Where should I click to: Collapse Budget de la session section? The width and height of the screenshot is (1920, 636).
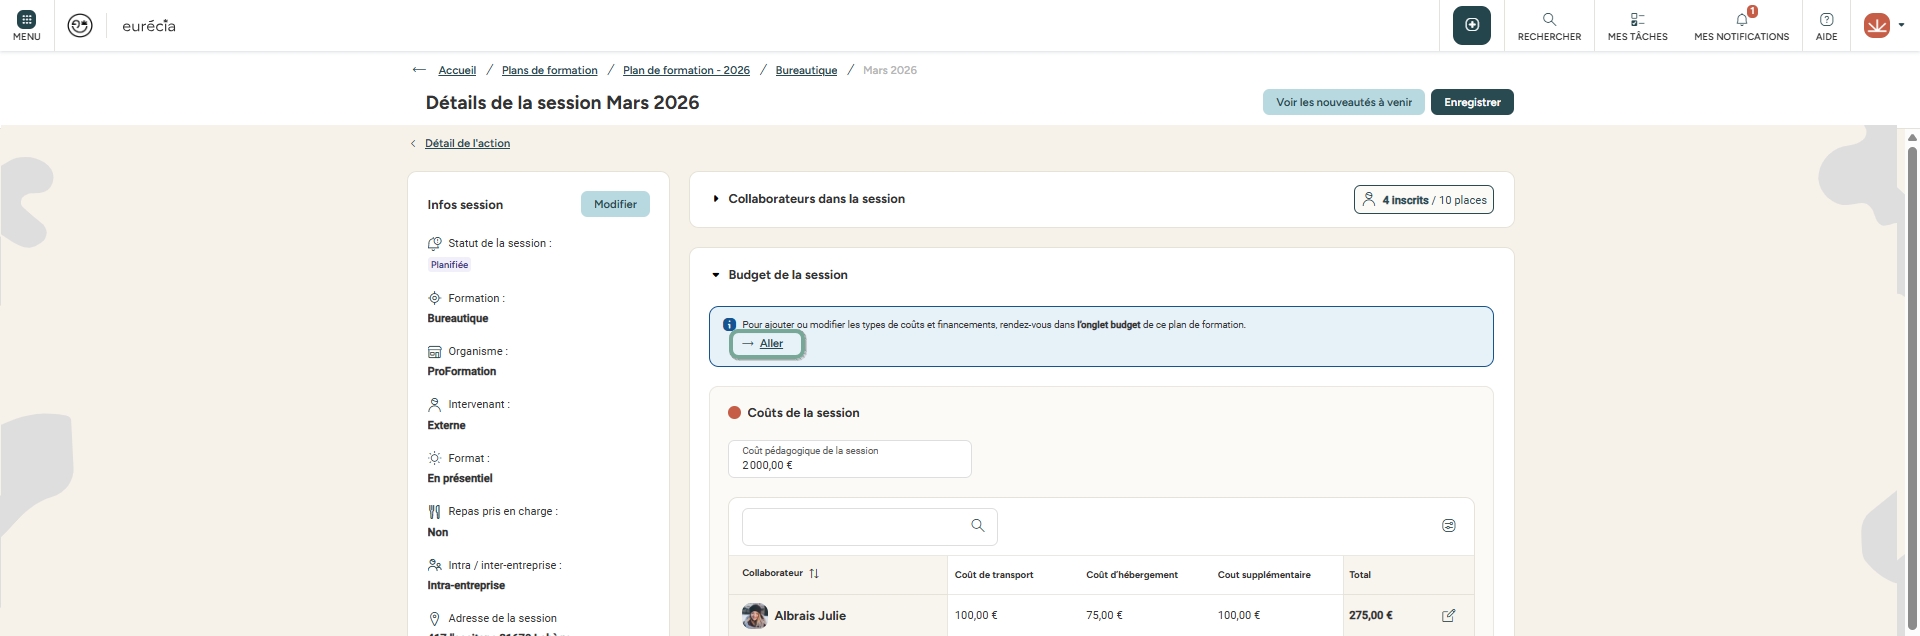pyautogui.click(x=716, y=275)
